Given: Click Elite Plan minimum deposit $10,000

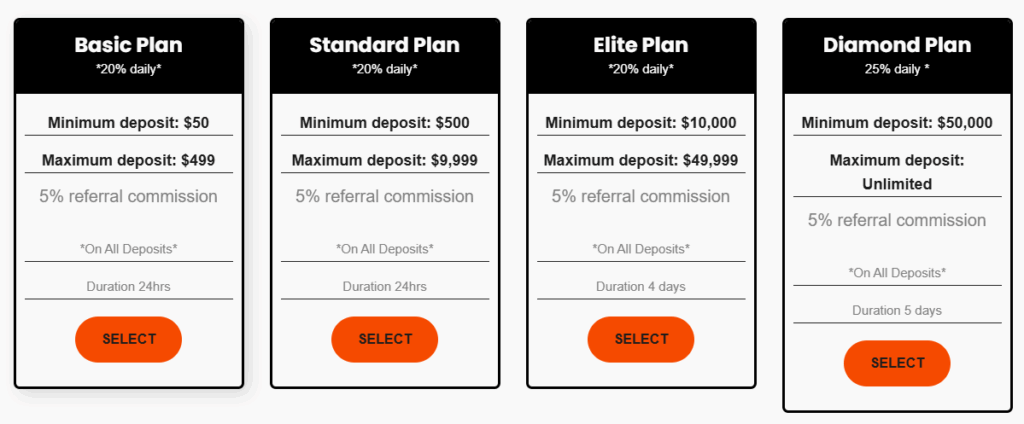Looking at the screenshot, I should pyautogui.click(x=641, y=123).
